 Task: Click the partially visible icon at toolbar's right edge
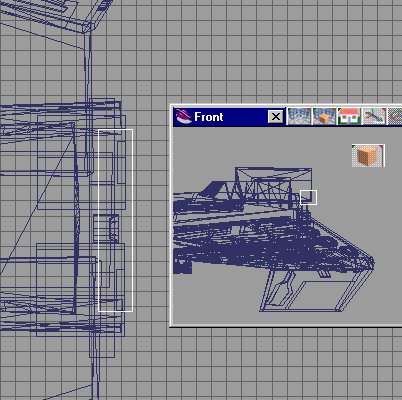point(395,116)
